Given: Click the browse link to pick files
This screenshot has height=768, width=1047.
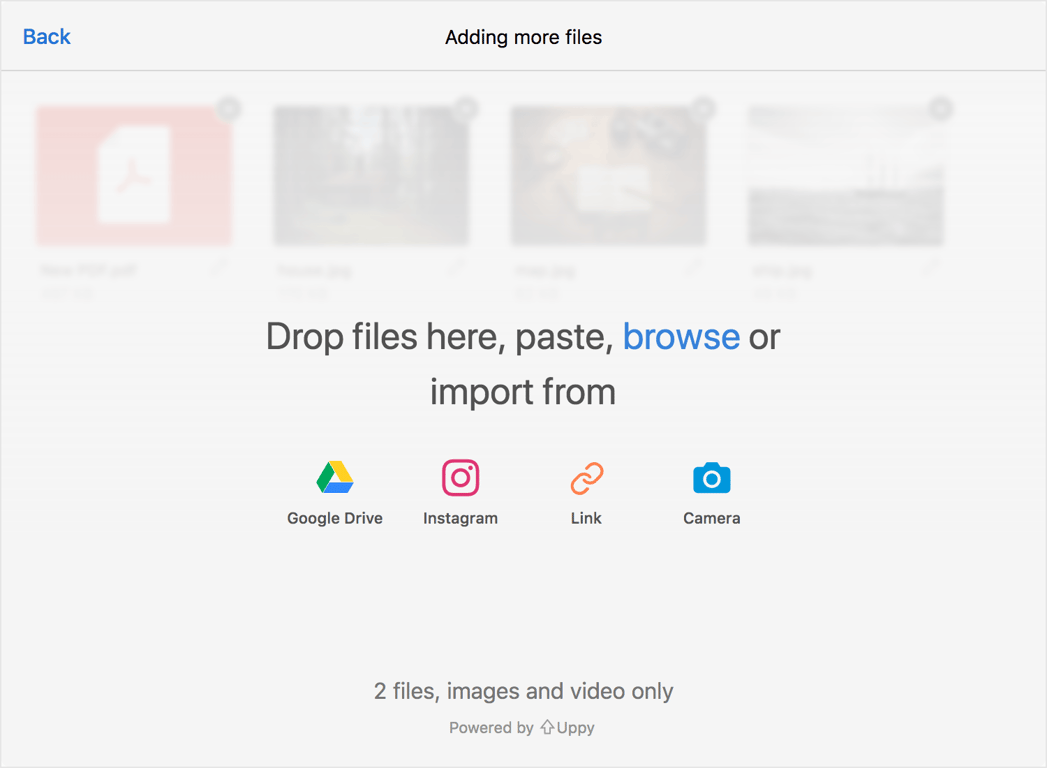Looking at the screenshot, I should (681, 337).
